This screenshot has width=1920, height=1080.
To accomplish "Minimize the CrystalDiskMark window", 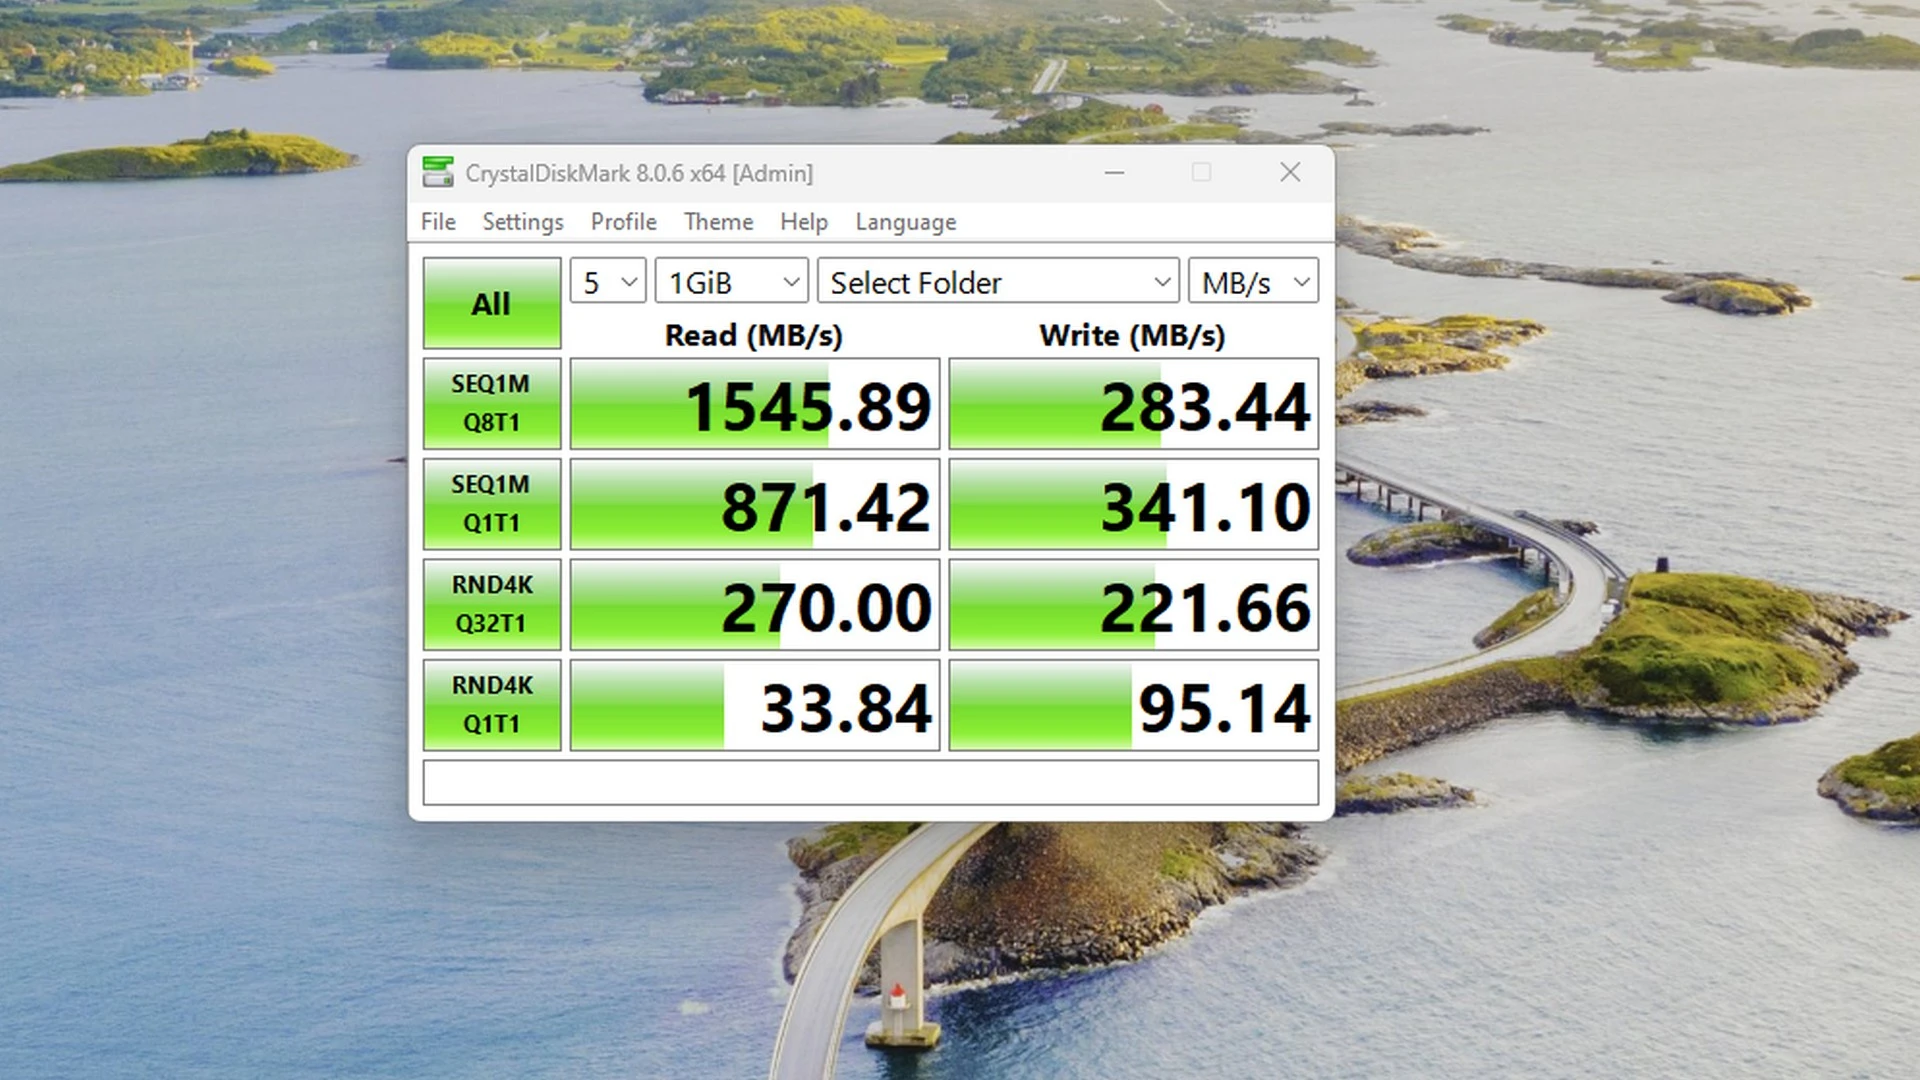I will coord(1114,172).
